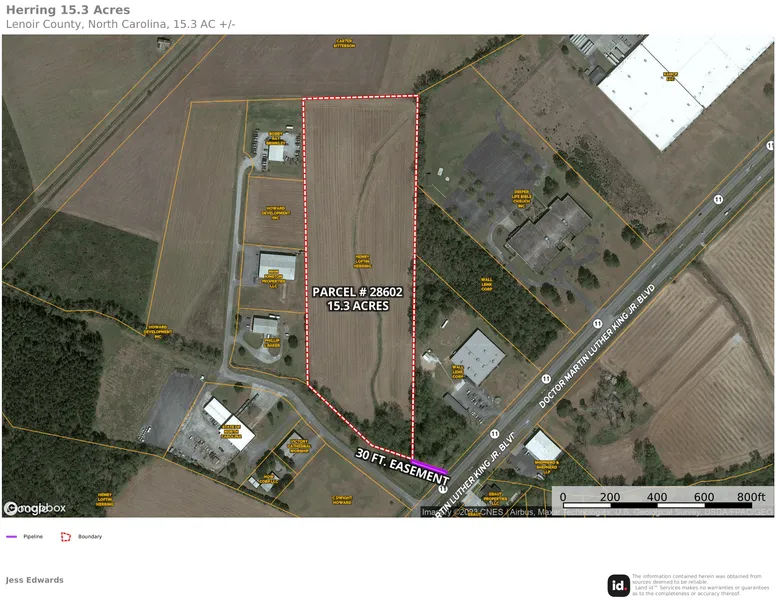This screenshot has width=776, height=600.
Task: Click the Herring 15.3 Acres title
Action: pos(68,10)
